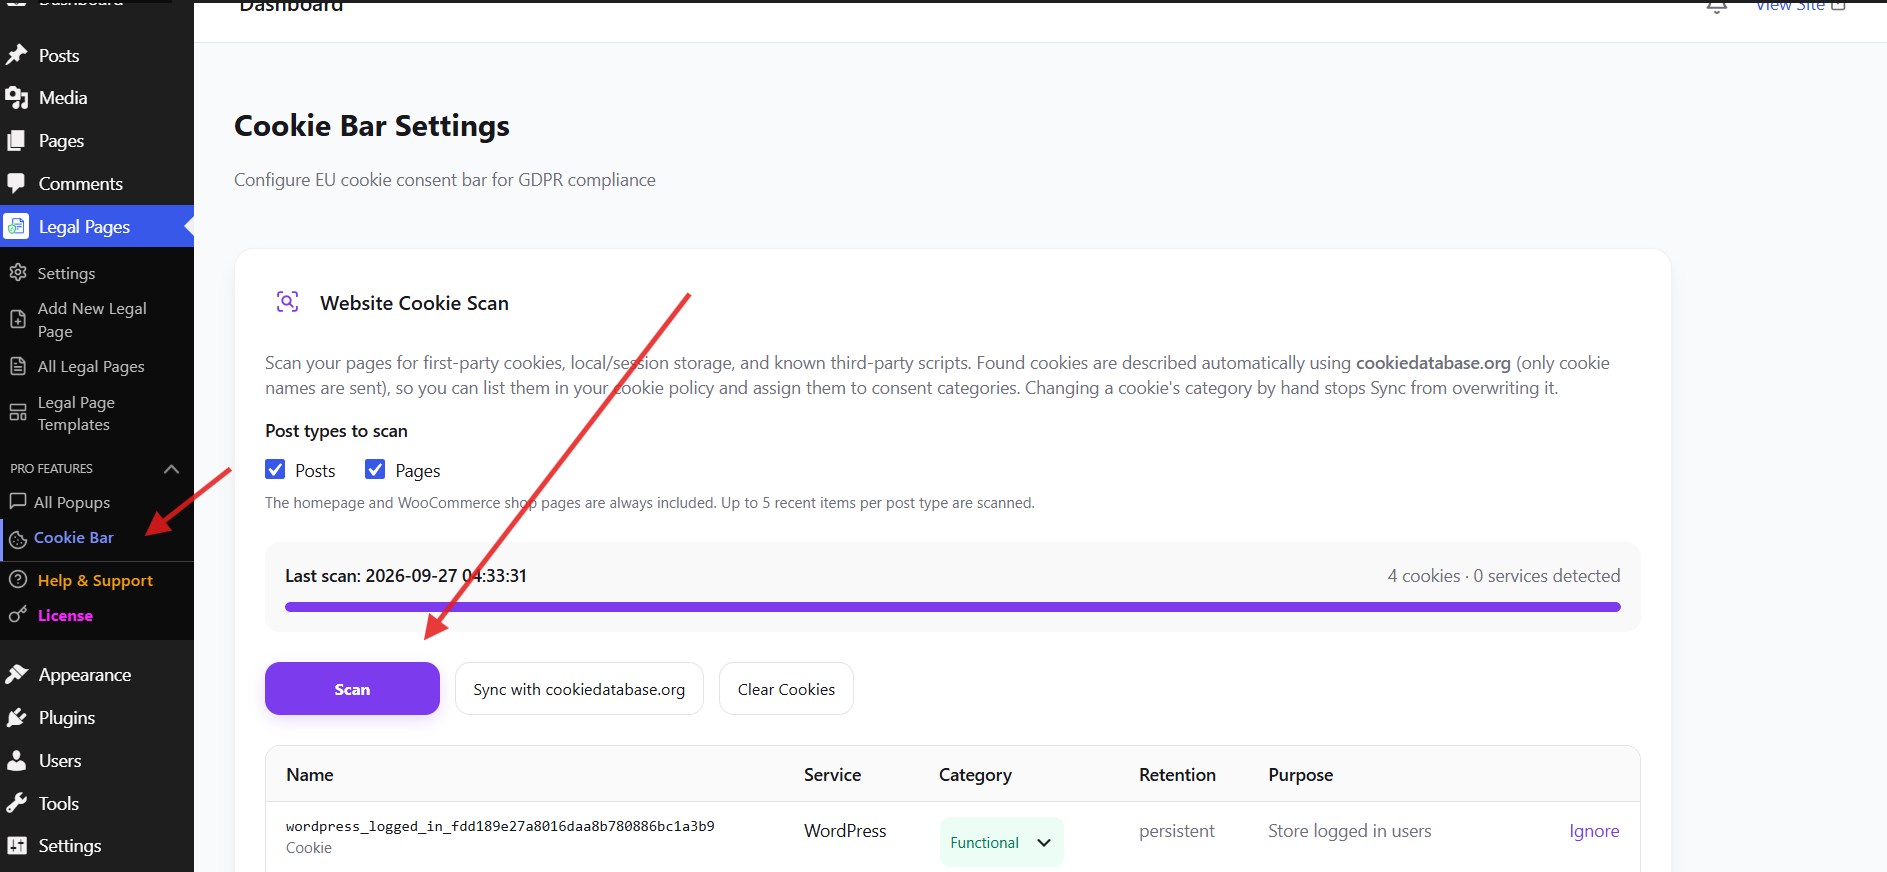Viewport: 1887px width, 872px height.
Task: Click the Legal Page Templates icon
Action: click(x=18, y=413)
